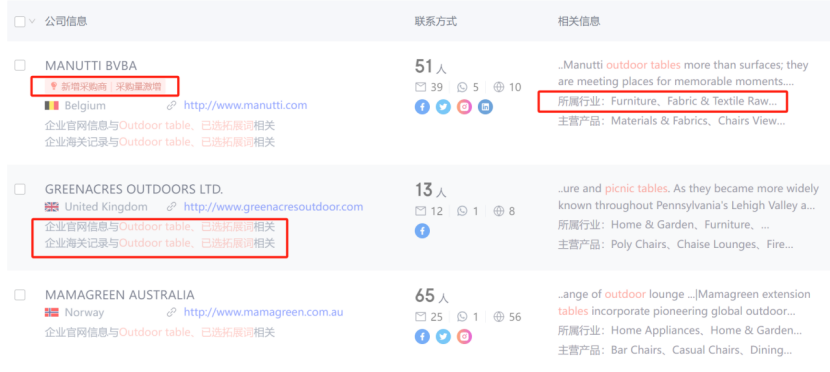Click Norway country label

84,312
